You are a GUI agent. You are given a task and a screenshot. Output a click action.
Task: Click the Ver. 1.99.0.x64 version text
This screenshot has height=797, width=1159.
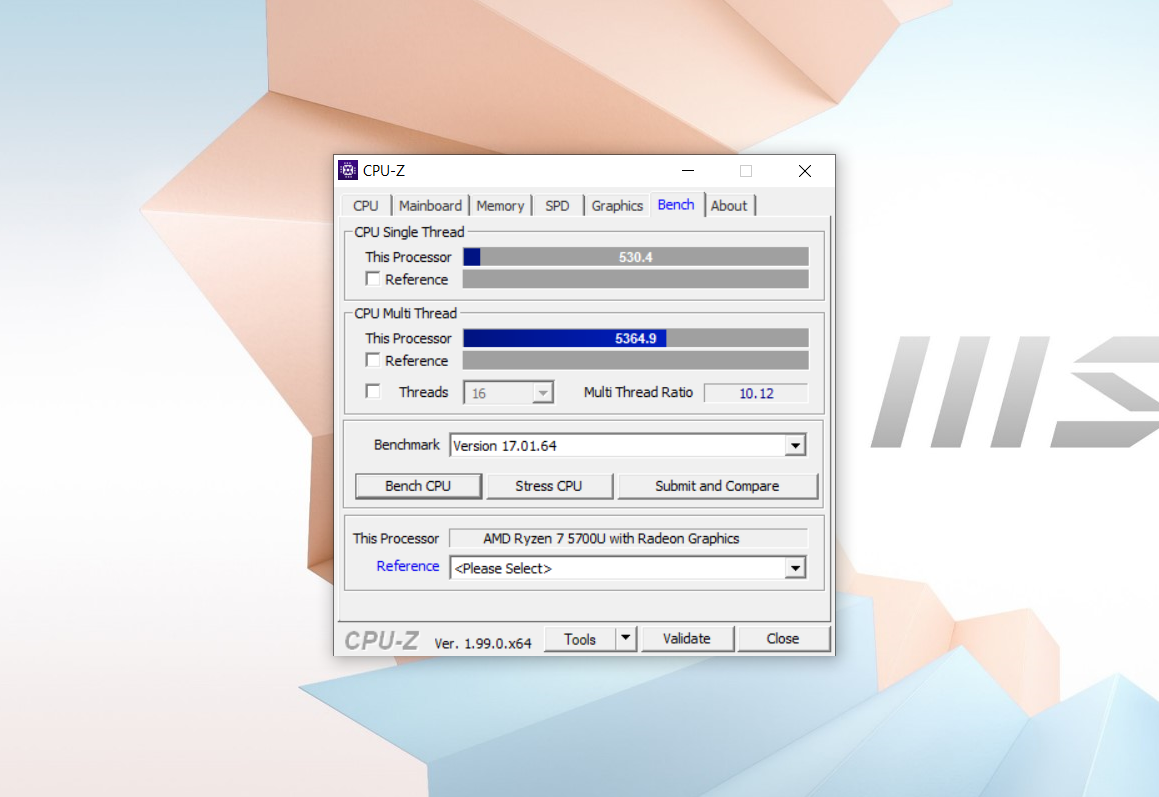tap(483, 643)
